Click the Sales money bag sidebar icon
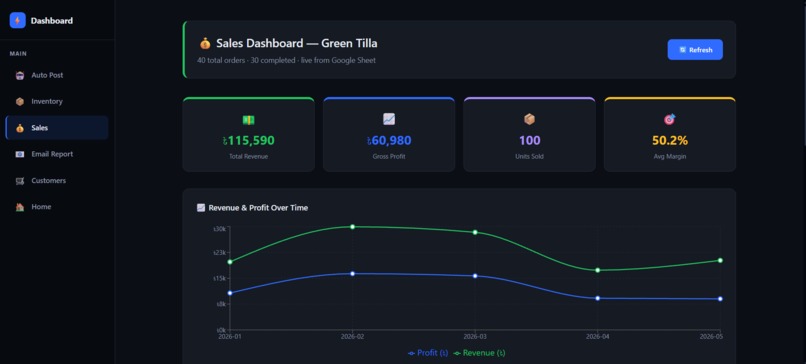Viewport: 806px width, 364px height. click(20, 128)
